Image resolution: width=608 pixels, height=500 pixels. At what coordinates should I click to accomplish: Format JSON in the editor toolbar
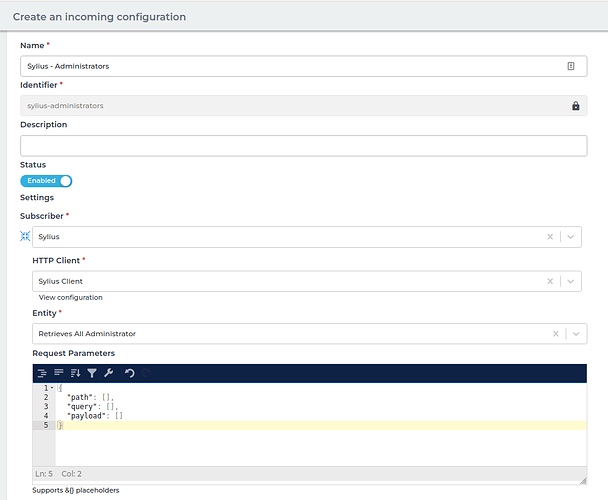42,373
